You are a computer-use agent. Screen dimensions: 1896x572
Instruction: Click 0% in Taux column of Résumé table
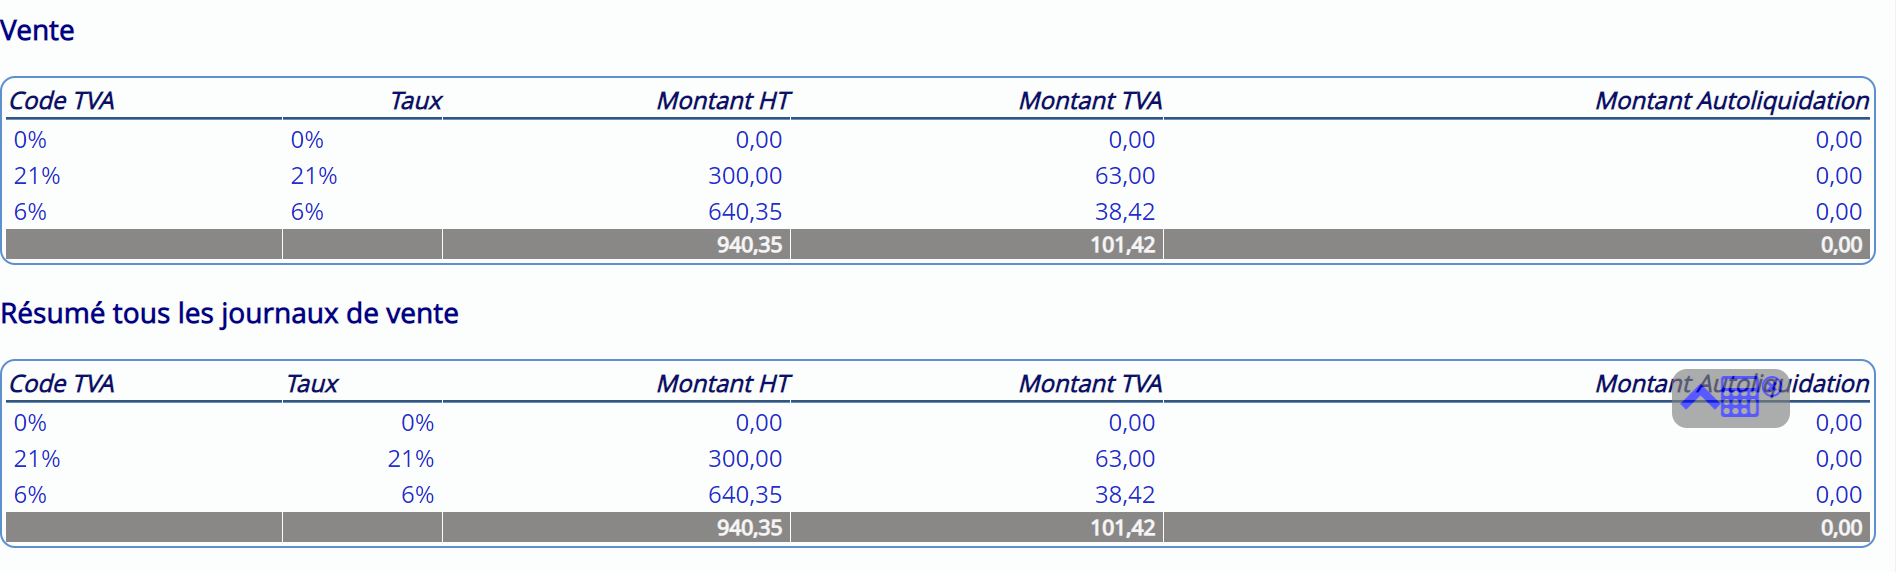click(417, 423)
